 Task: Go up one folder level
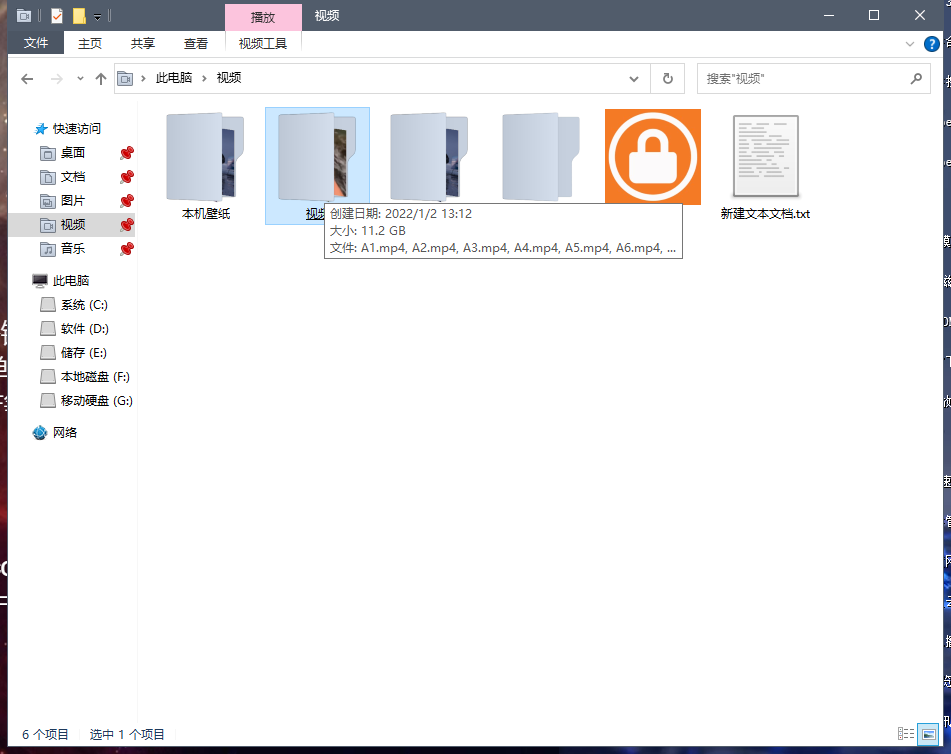[x=101, y=79]
